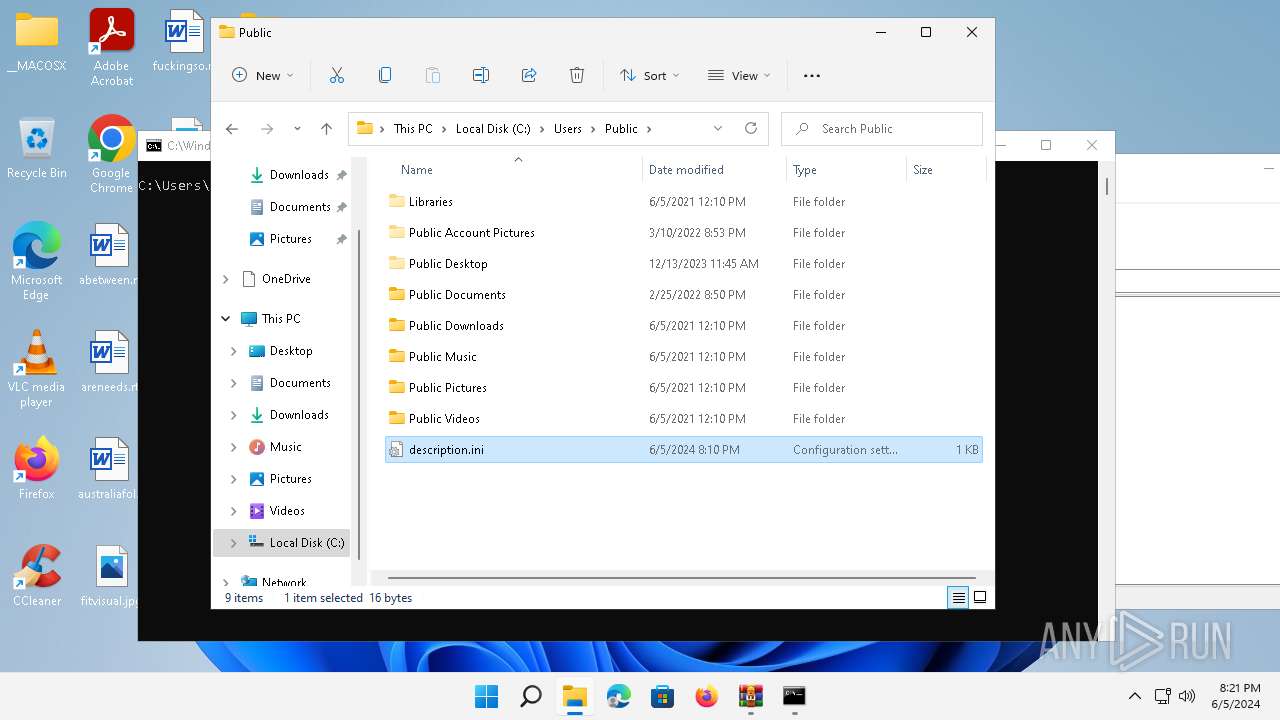This screenshot has height=720, width=1280.
Task: Select the Public Account Pictures folder
Action: tap(684, 233)
